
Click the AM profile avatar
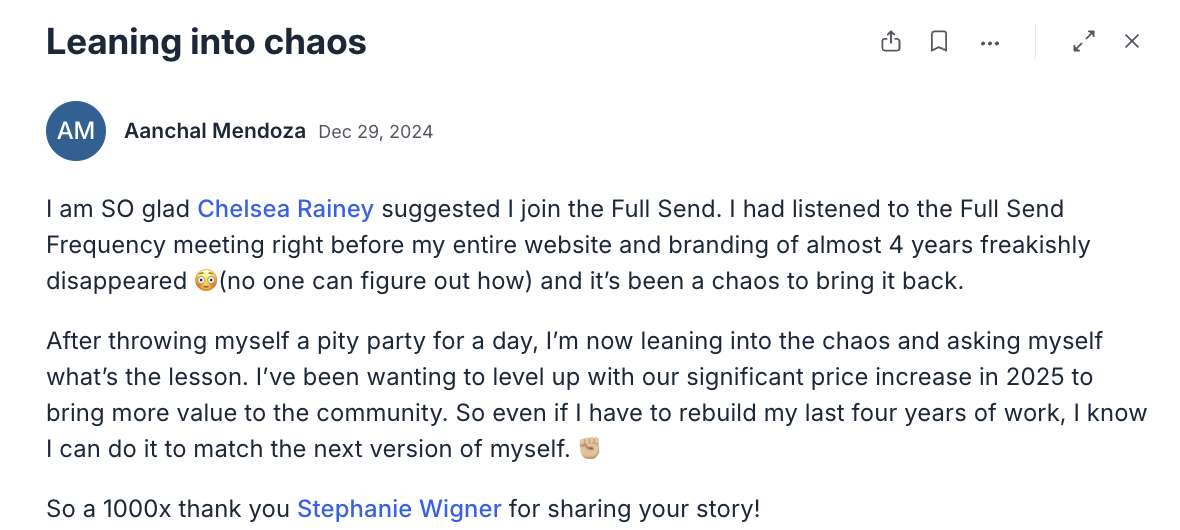pos(76,131)
